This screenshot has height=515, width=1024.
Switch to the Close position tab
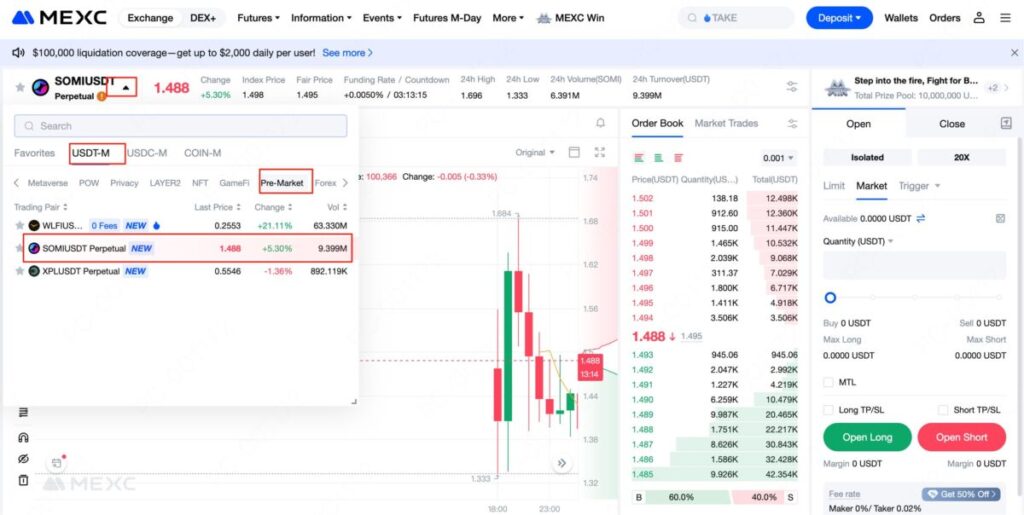952,123
